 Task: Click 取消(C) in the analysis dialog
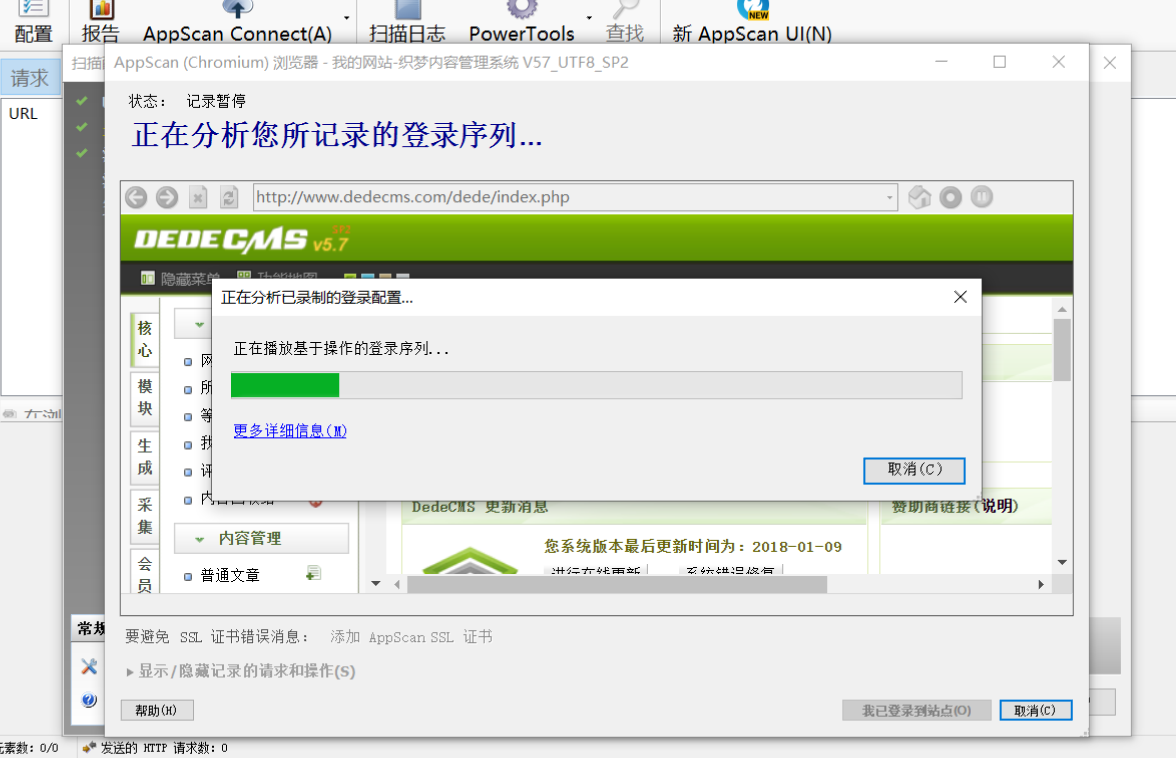[x=914, y=470]
